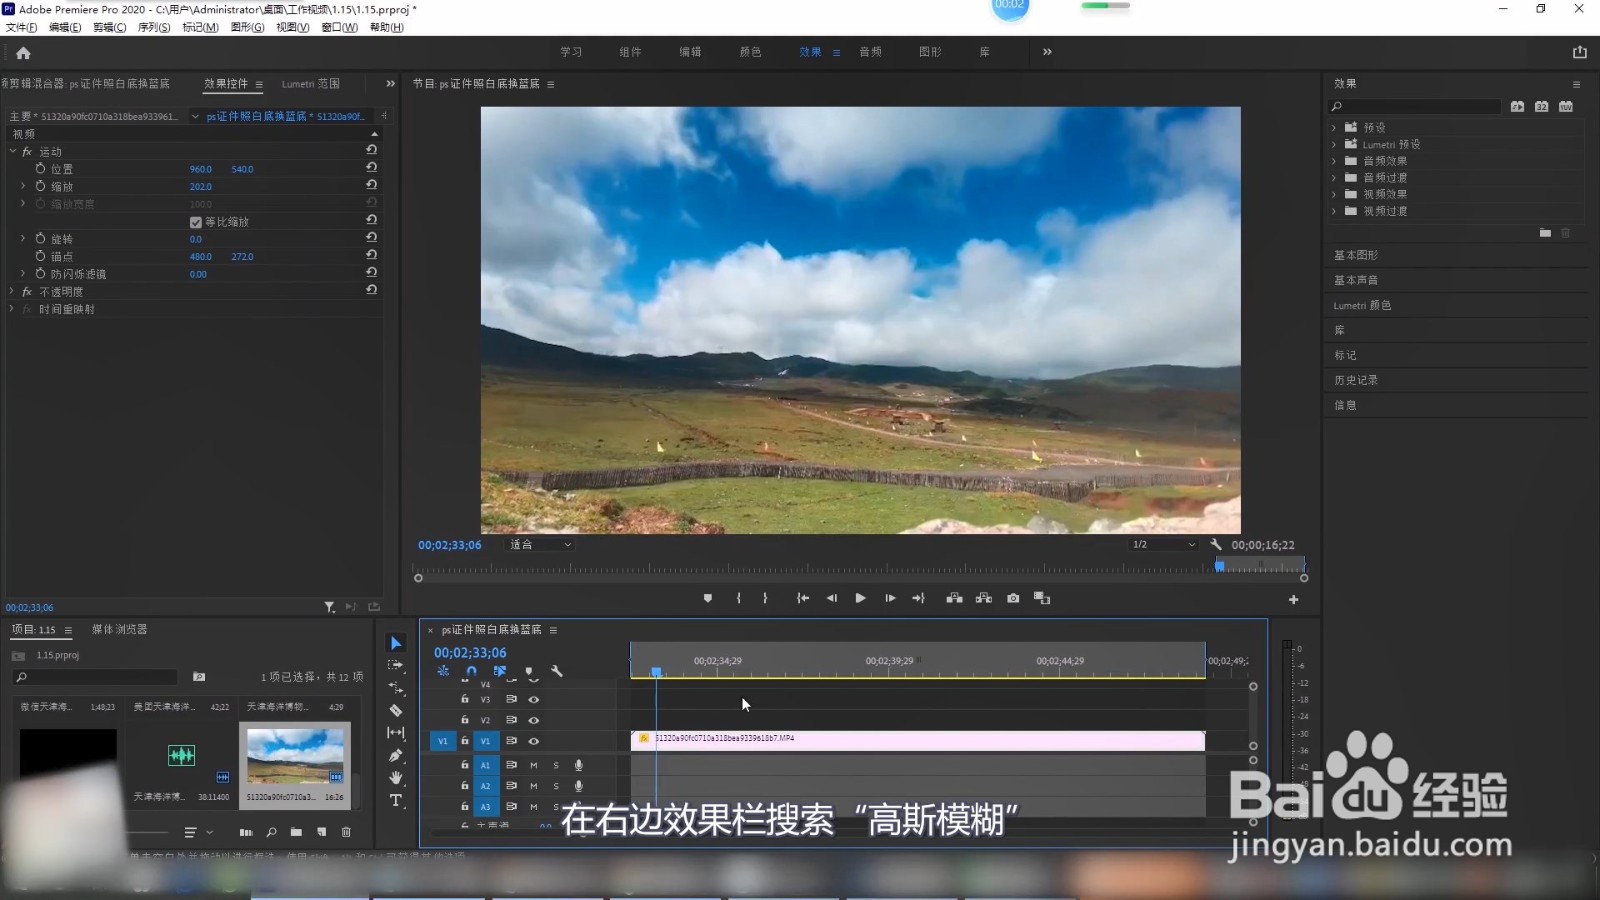Select the Pen tool
Viewport: 1600px width, 900px height.
click(x=396, y=755)
